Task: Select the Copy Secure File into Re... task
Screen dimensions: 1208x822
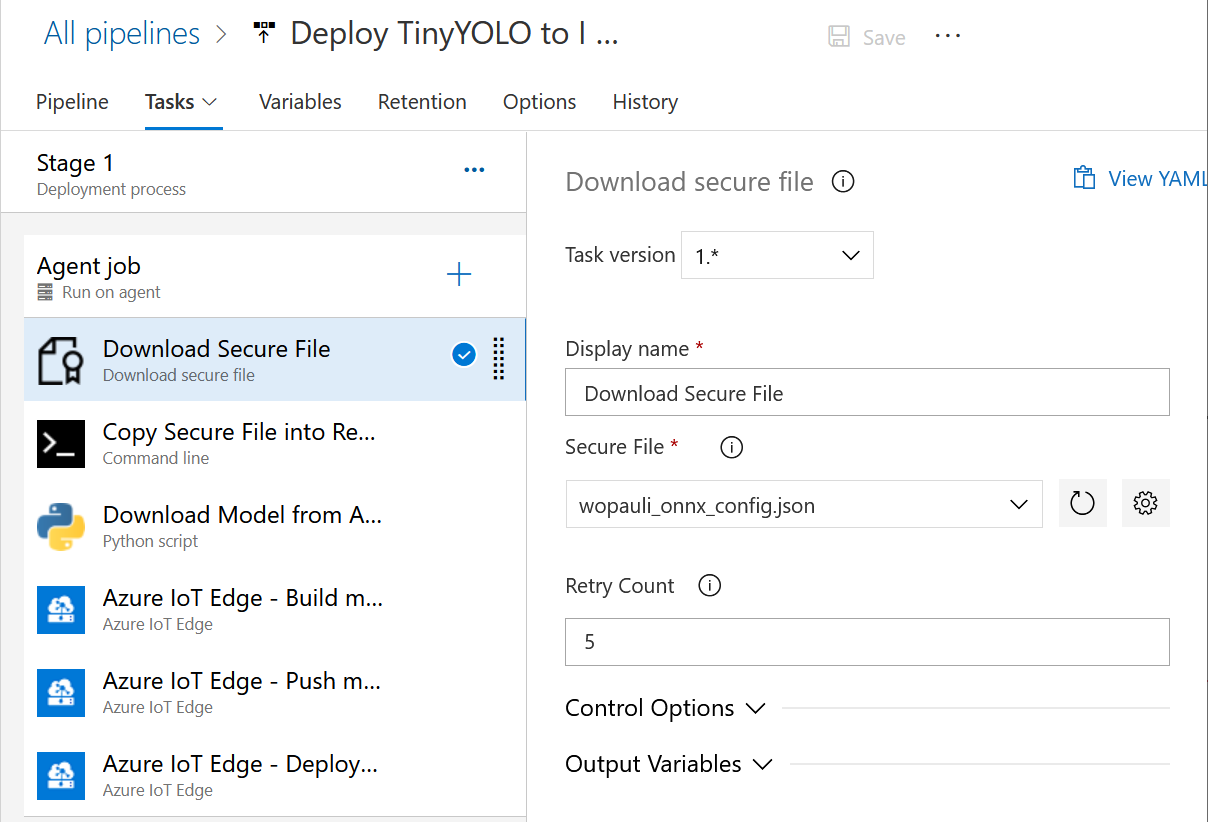Action: [x=275, y=443]
